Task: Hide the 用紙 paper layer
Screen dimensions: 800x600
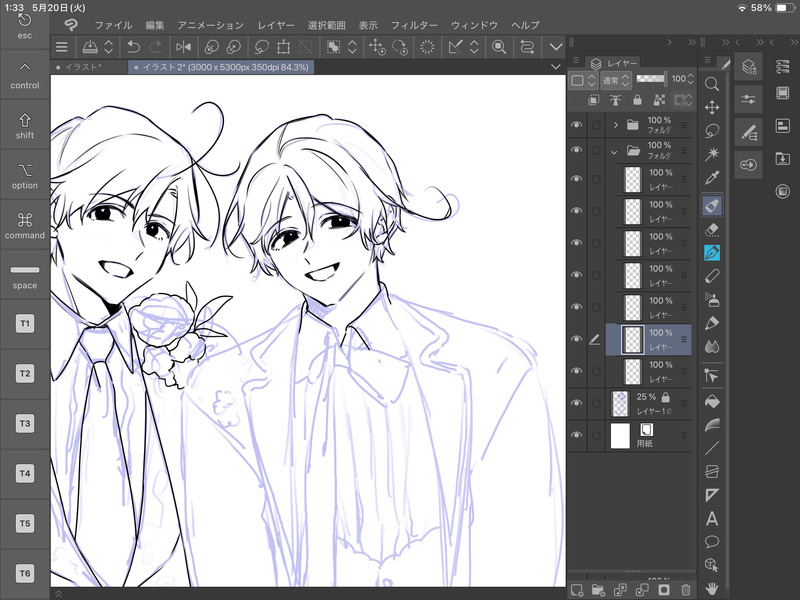Action: [x=577, y=435]
